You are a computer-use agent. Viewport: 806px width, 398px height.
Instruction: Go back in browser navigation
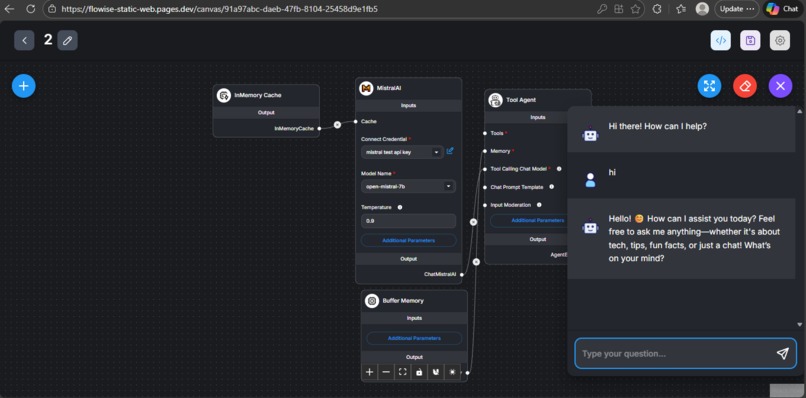[9, 9]
